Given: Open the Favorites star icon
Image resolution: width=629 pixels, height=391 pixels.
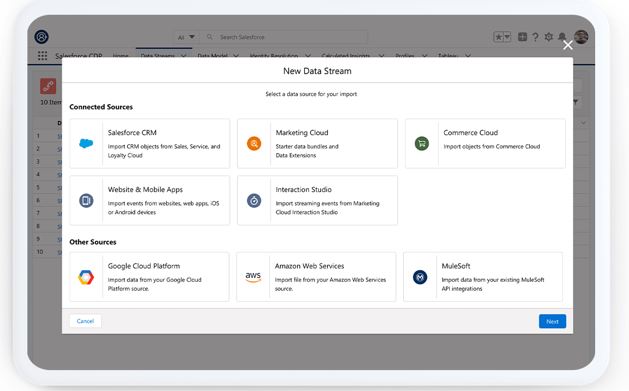Looking at the screenshot, I should pyautogui.click(x=499, y=37).
